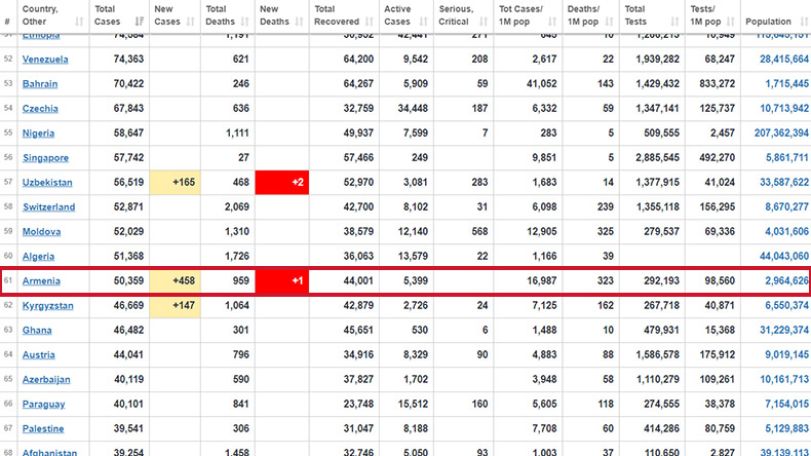The height and width of the screenshot is (456, 811).
Task: Click Armenia population 2,964,626 link
Action: (x=787, y=281)
